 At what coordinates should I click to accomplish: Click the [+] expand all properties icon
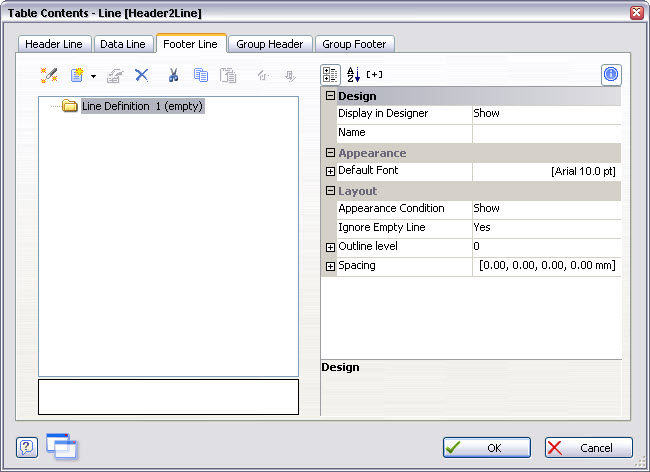(x=374, y=75)
